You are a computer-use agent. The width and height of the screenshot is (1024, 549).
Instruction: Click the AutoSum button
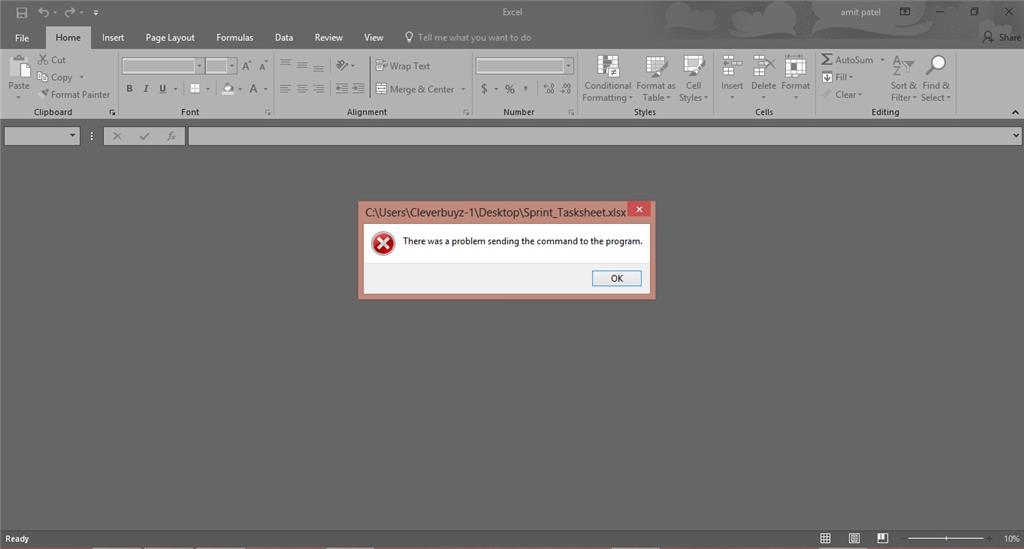click(847, 59)
